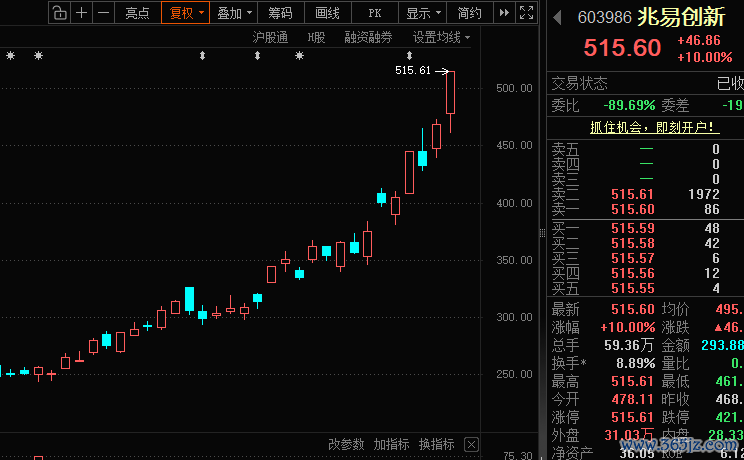Viewport: 744px width, 460px height.
Task: Close the indicator panel with X icon
Action: pyautogui.click(x=471, y=445)
